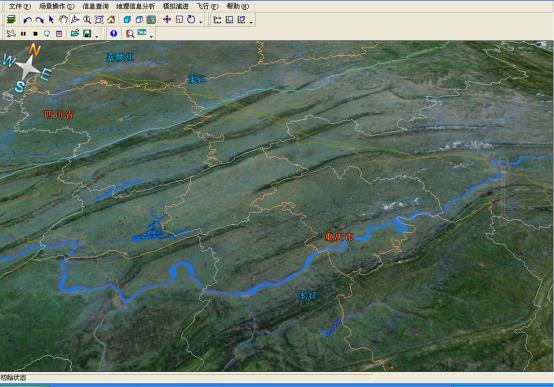The height and width of the screenshot is (387, 554).
Task: Select the hand pan tool
Action: click(63, 19)
